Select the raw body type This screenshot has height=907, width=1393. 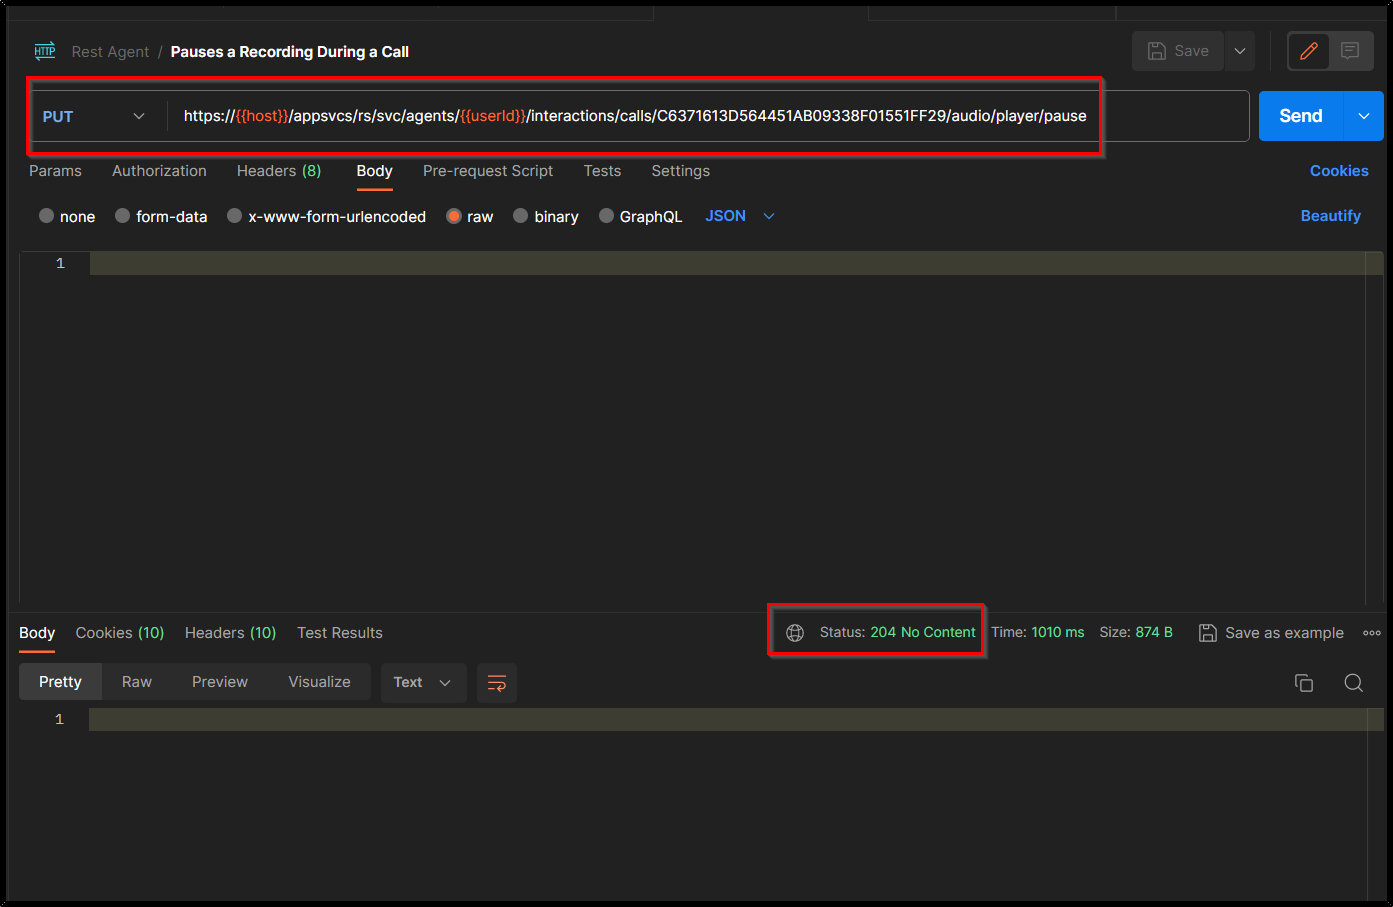[470, 216]
